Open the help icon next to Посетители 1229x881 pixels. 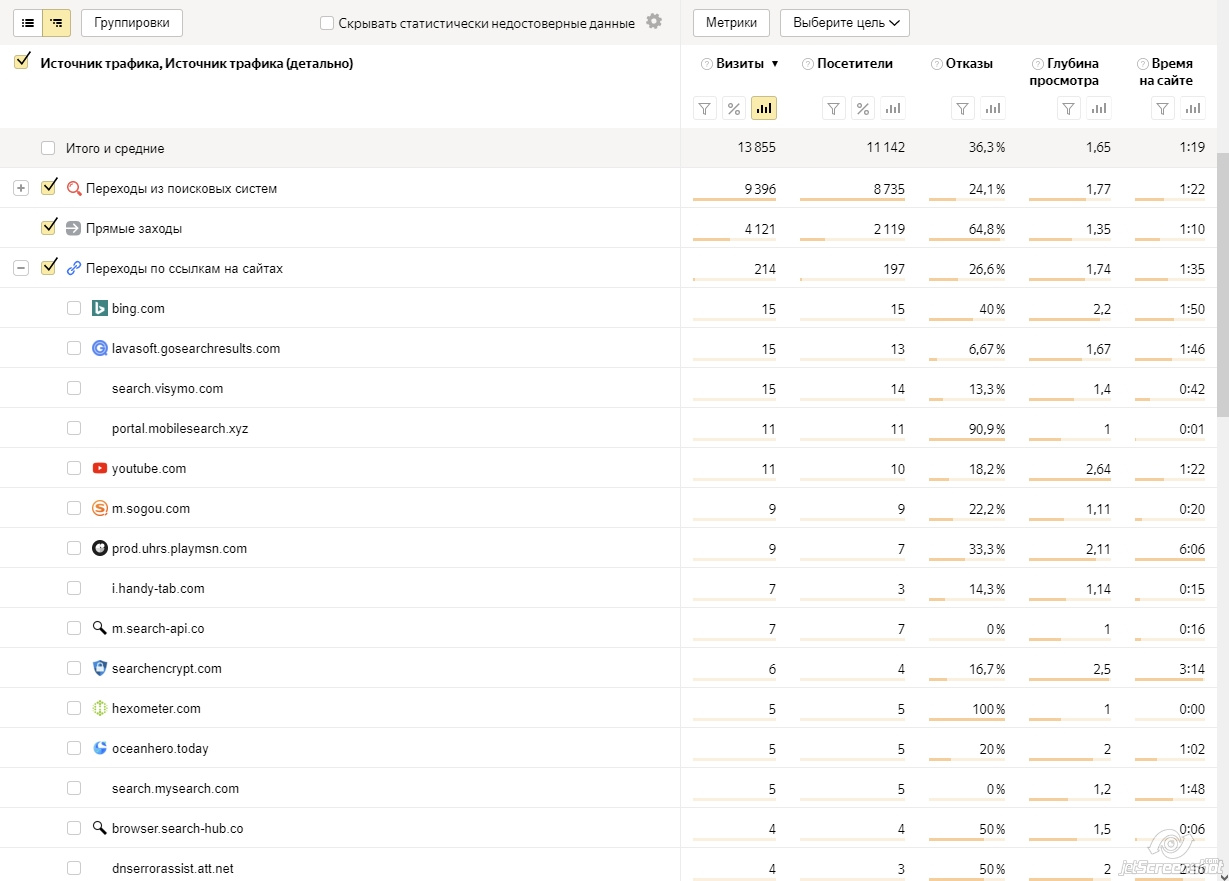(807, 64)
